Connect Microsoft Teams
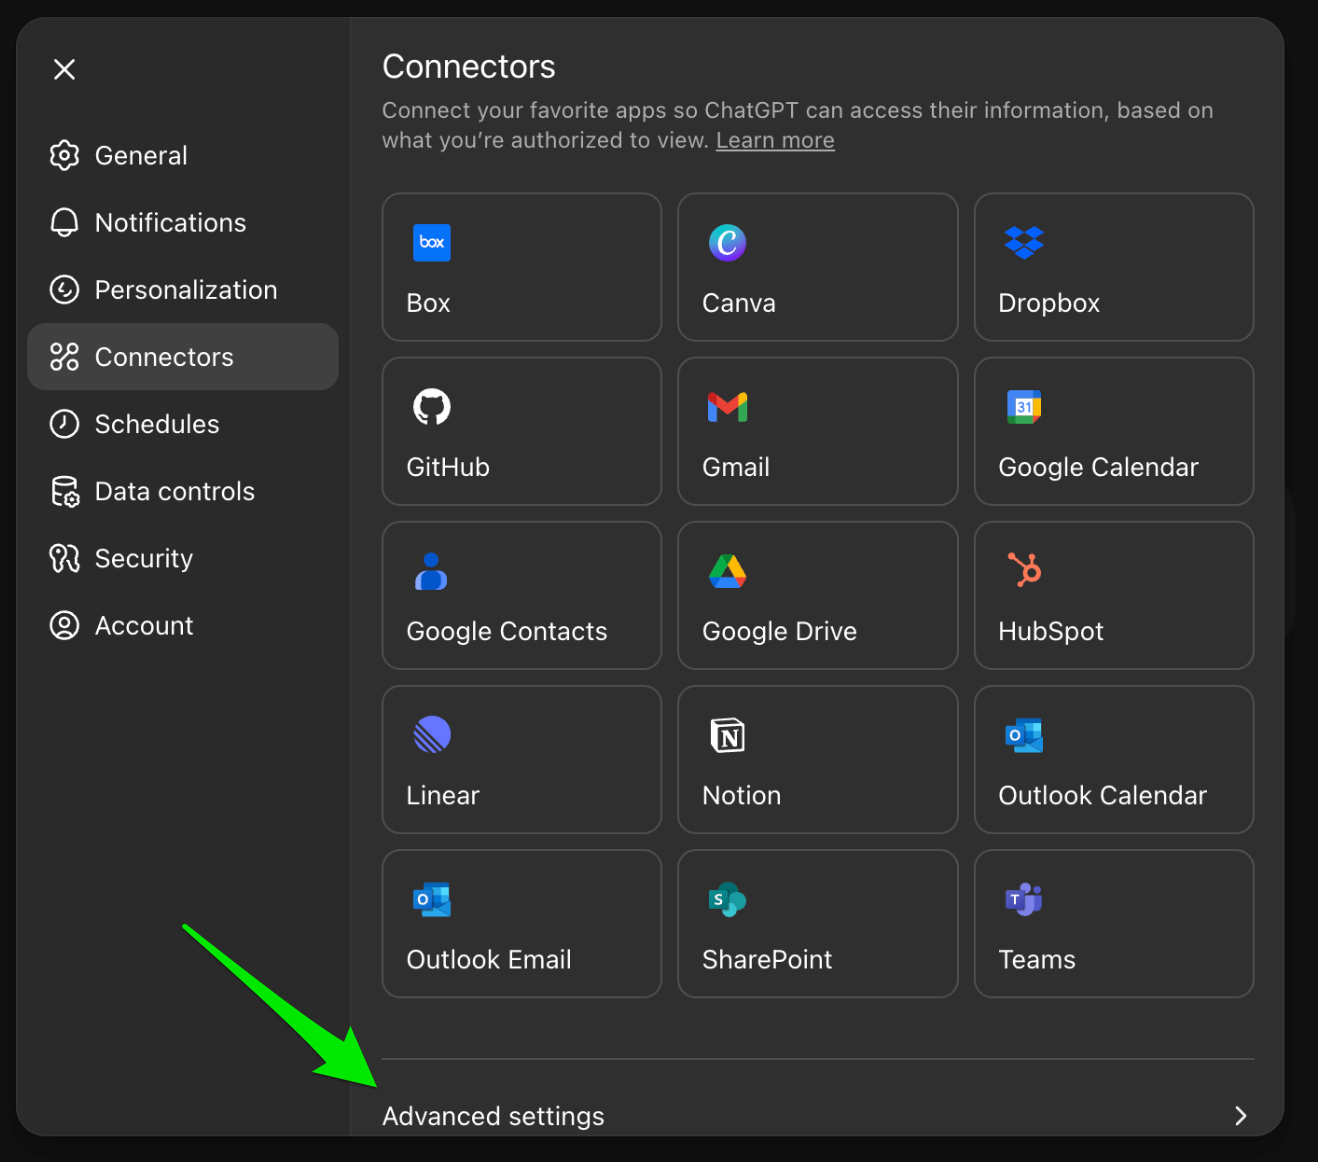1318x1162 pixels. (1113, 923)
